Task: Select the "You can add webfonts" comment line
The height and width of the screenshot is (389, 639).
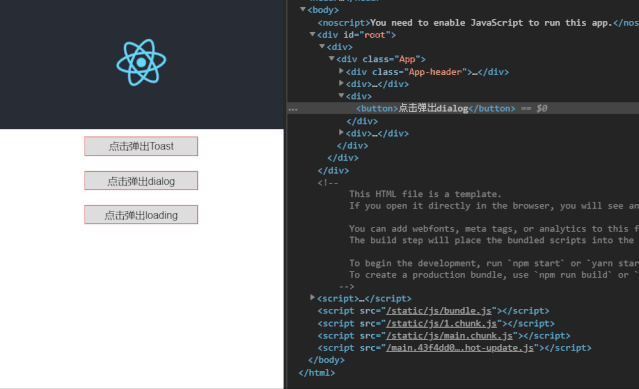Action: pos(494,229)
